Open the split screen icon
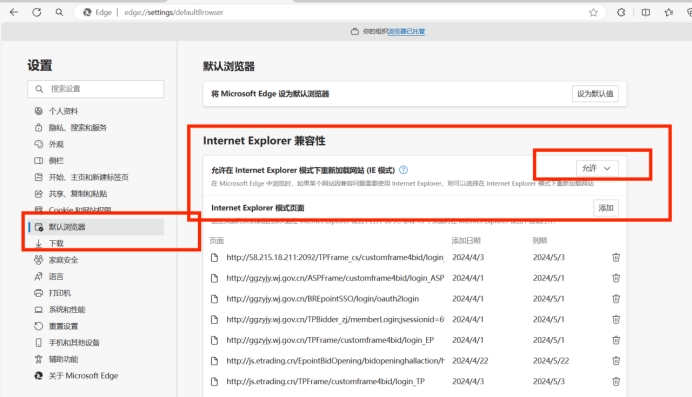Image resolution: width=692 pixels, height=397 pixels. [646, 12]
